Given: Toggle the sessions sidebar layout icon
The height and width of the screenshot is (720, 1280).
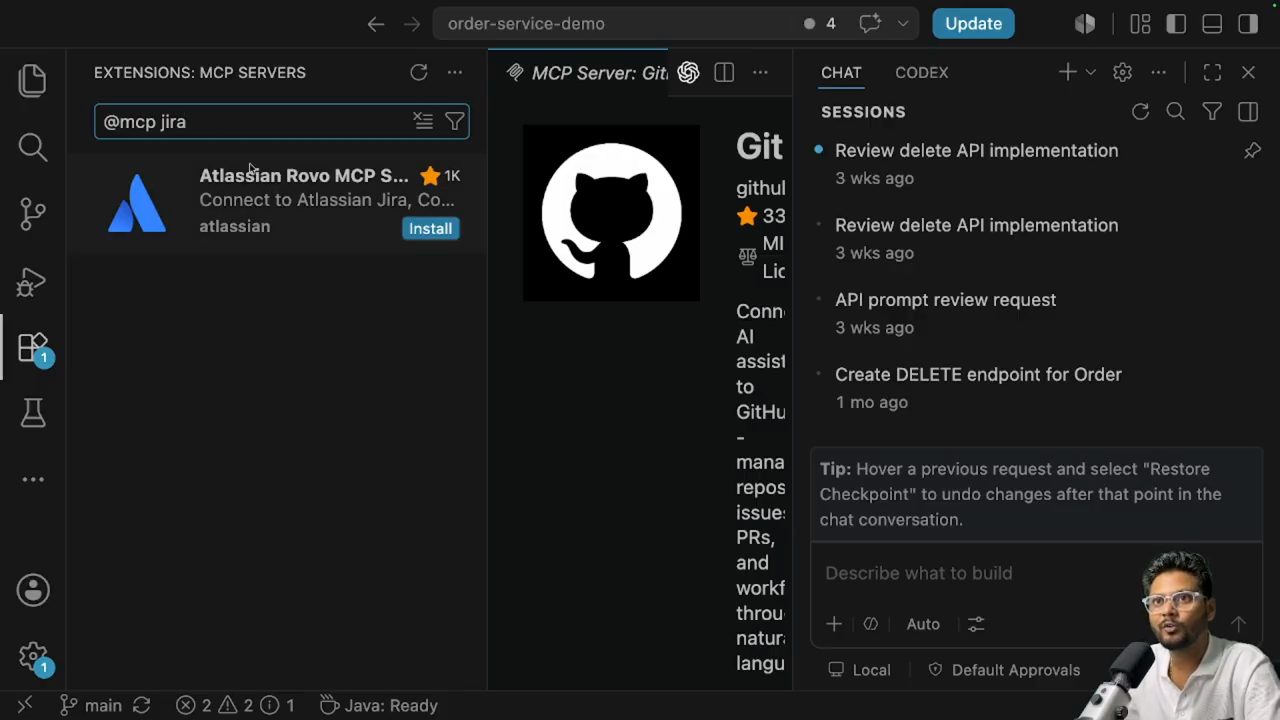Looking at the screenshot, I should coord(1248,112).
